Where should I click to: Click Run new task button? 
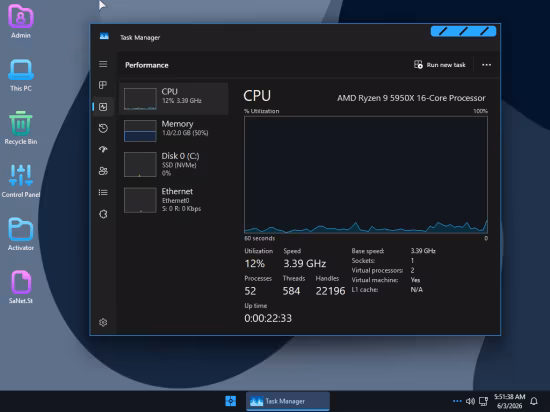coord(440,65)
